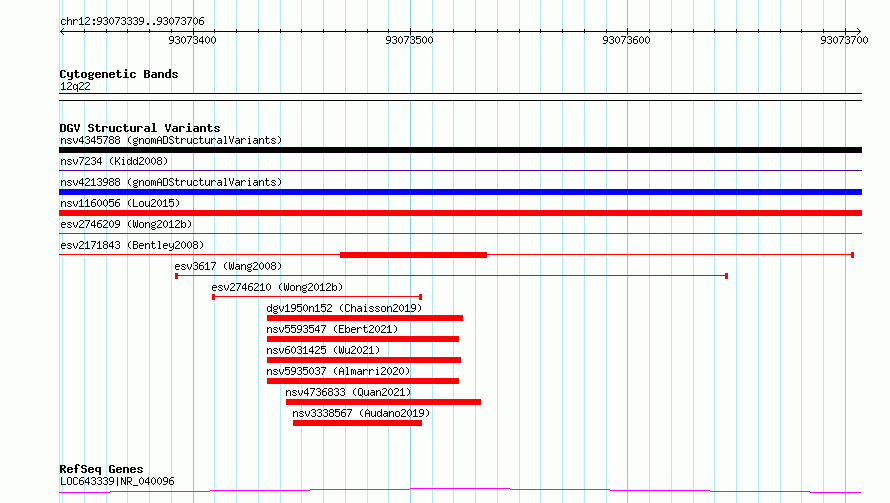The height and width of the screenshot is (503, 890).
Task: Open the nsv4736833 (Quan2021) label
Action: pos(348,392)
